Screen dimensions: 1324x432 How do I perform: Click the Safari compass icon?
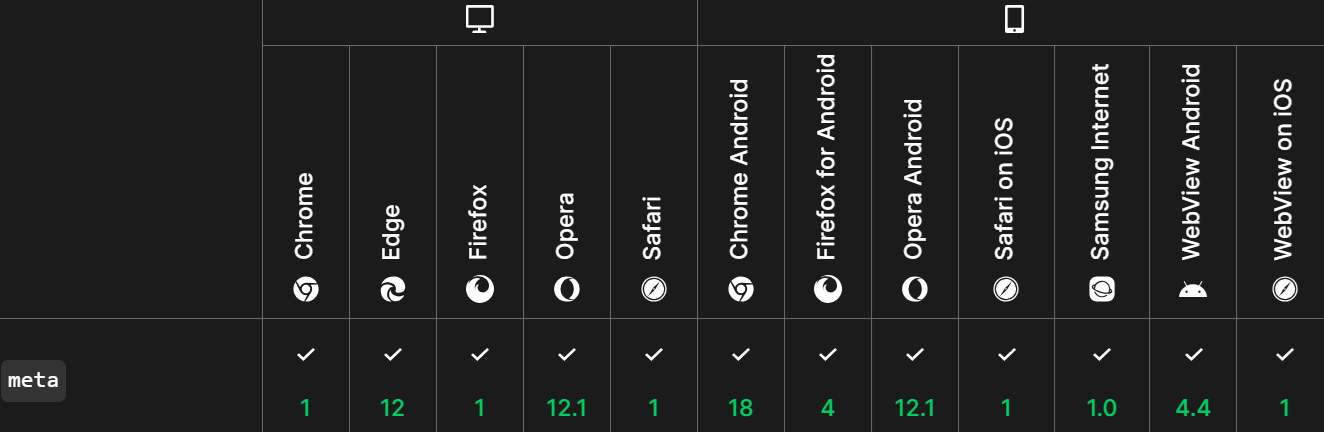tap(654, 290)
